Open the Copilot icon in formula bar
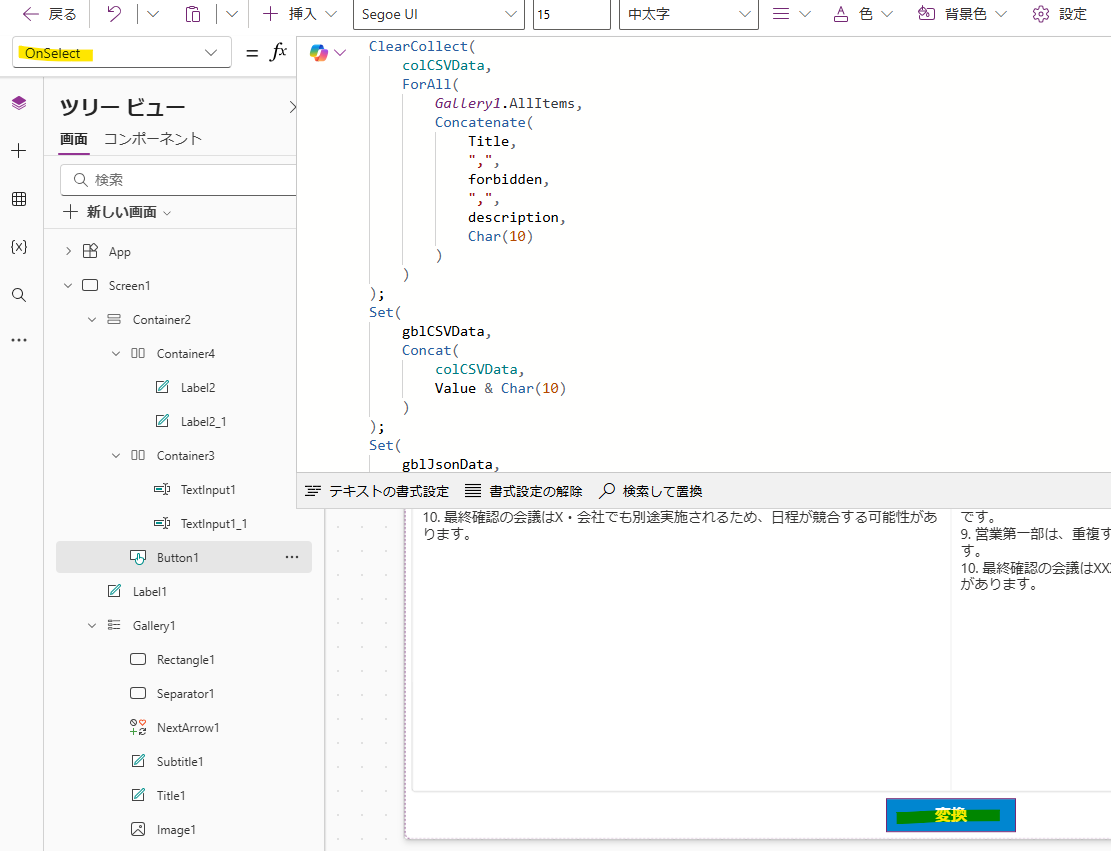This screenshot has width=1111, height=851. pyautogui.click(x=319, y=52)
